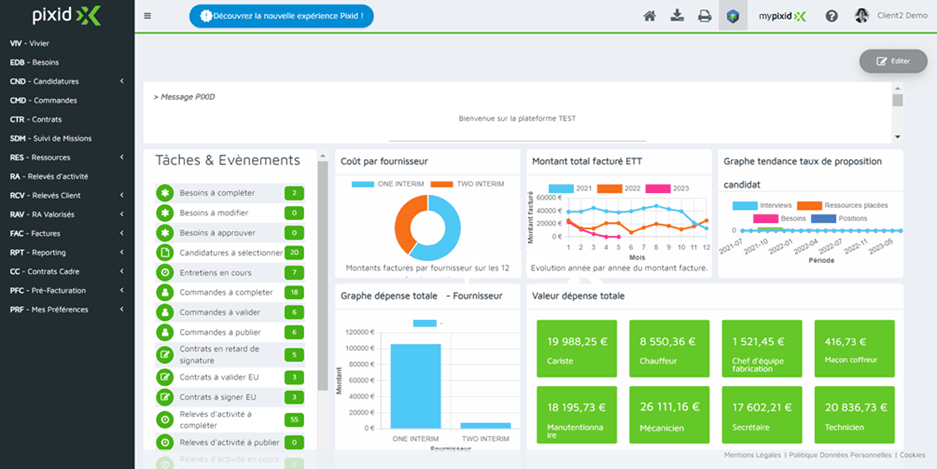The height and width of the screenshot is (469, 937).
Task: Click the 20 badge for Candidatures à sélectionner
Action: (x=294, y=253)
